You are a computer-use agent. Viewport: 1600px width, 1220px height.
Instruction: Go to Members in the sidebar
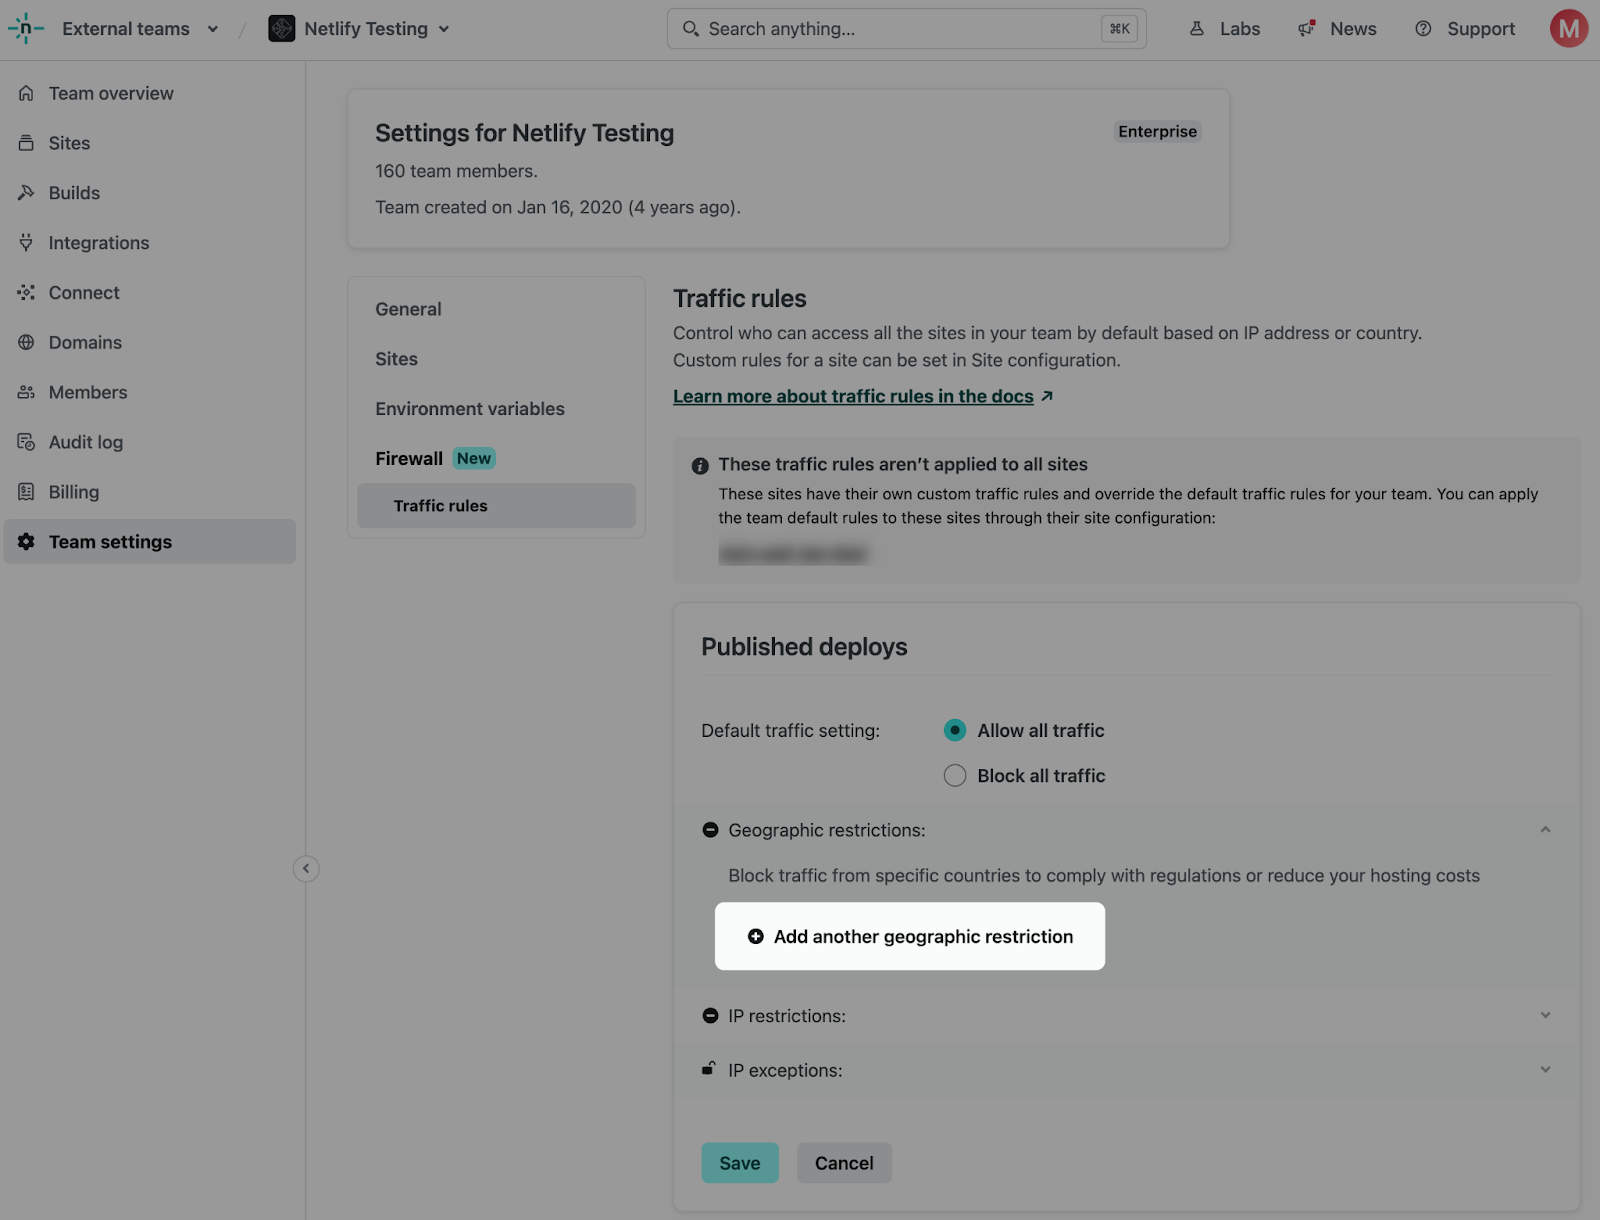150,392
